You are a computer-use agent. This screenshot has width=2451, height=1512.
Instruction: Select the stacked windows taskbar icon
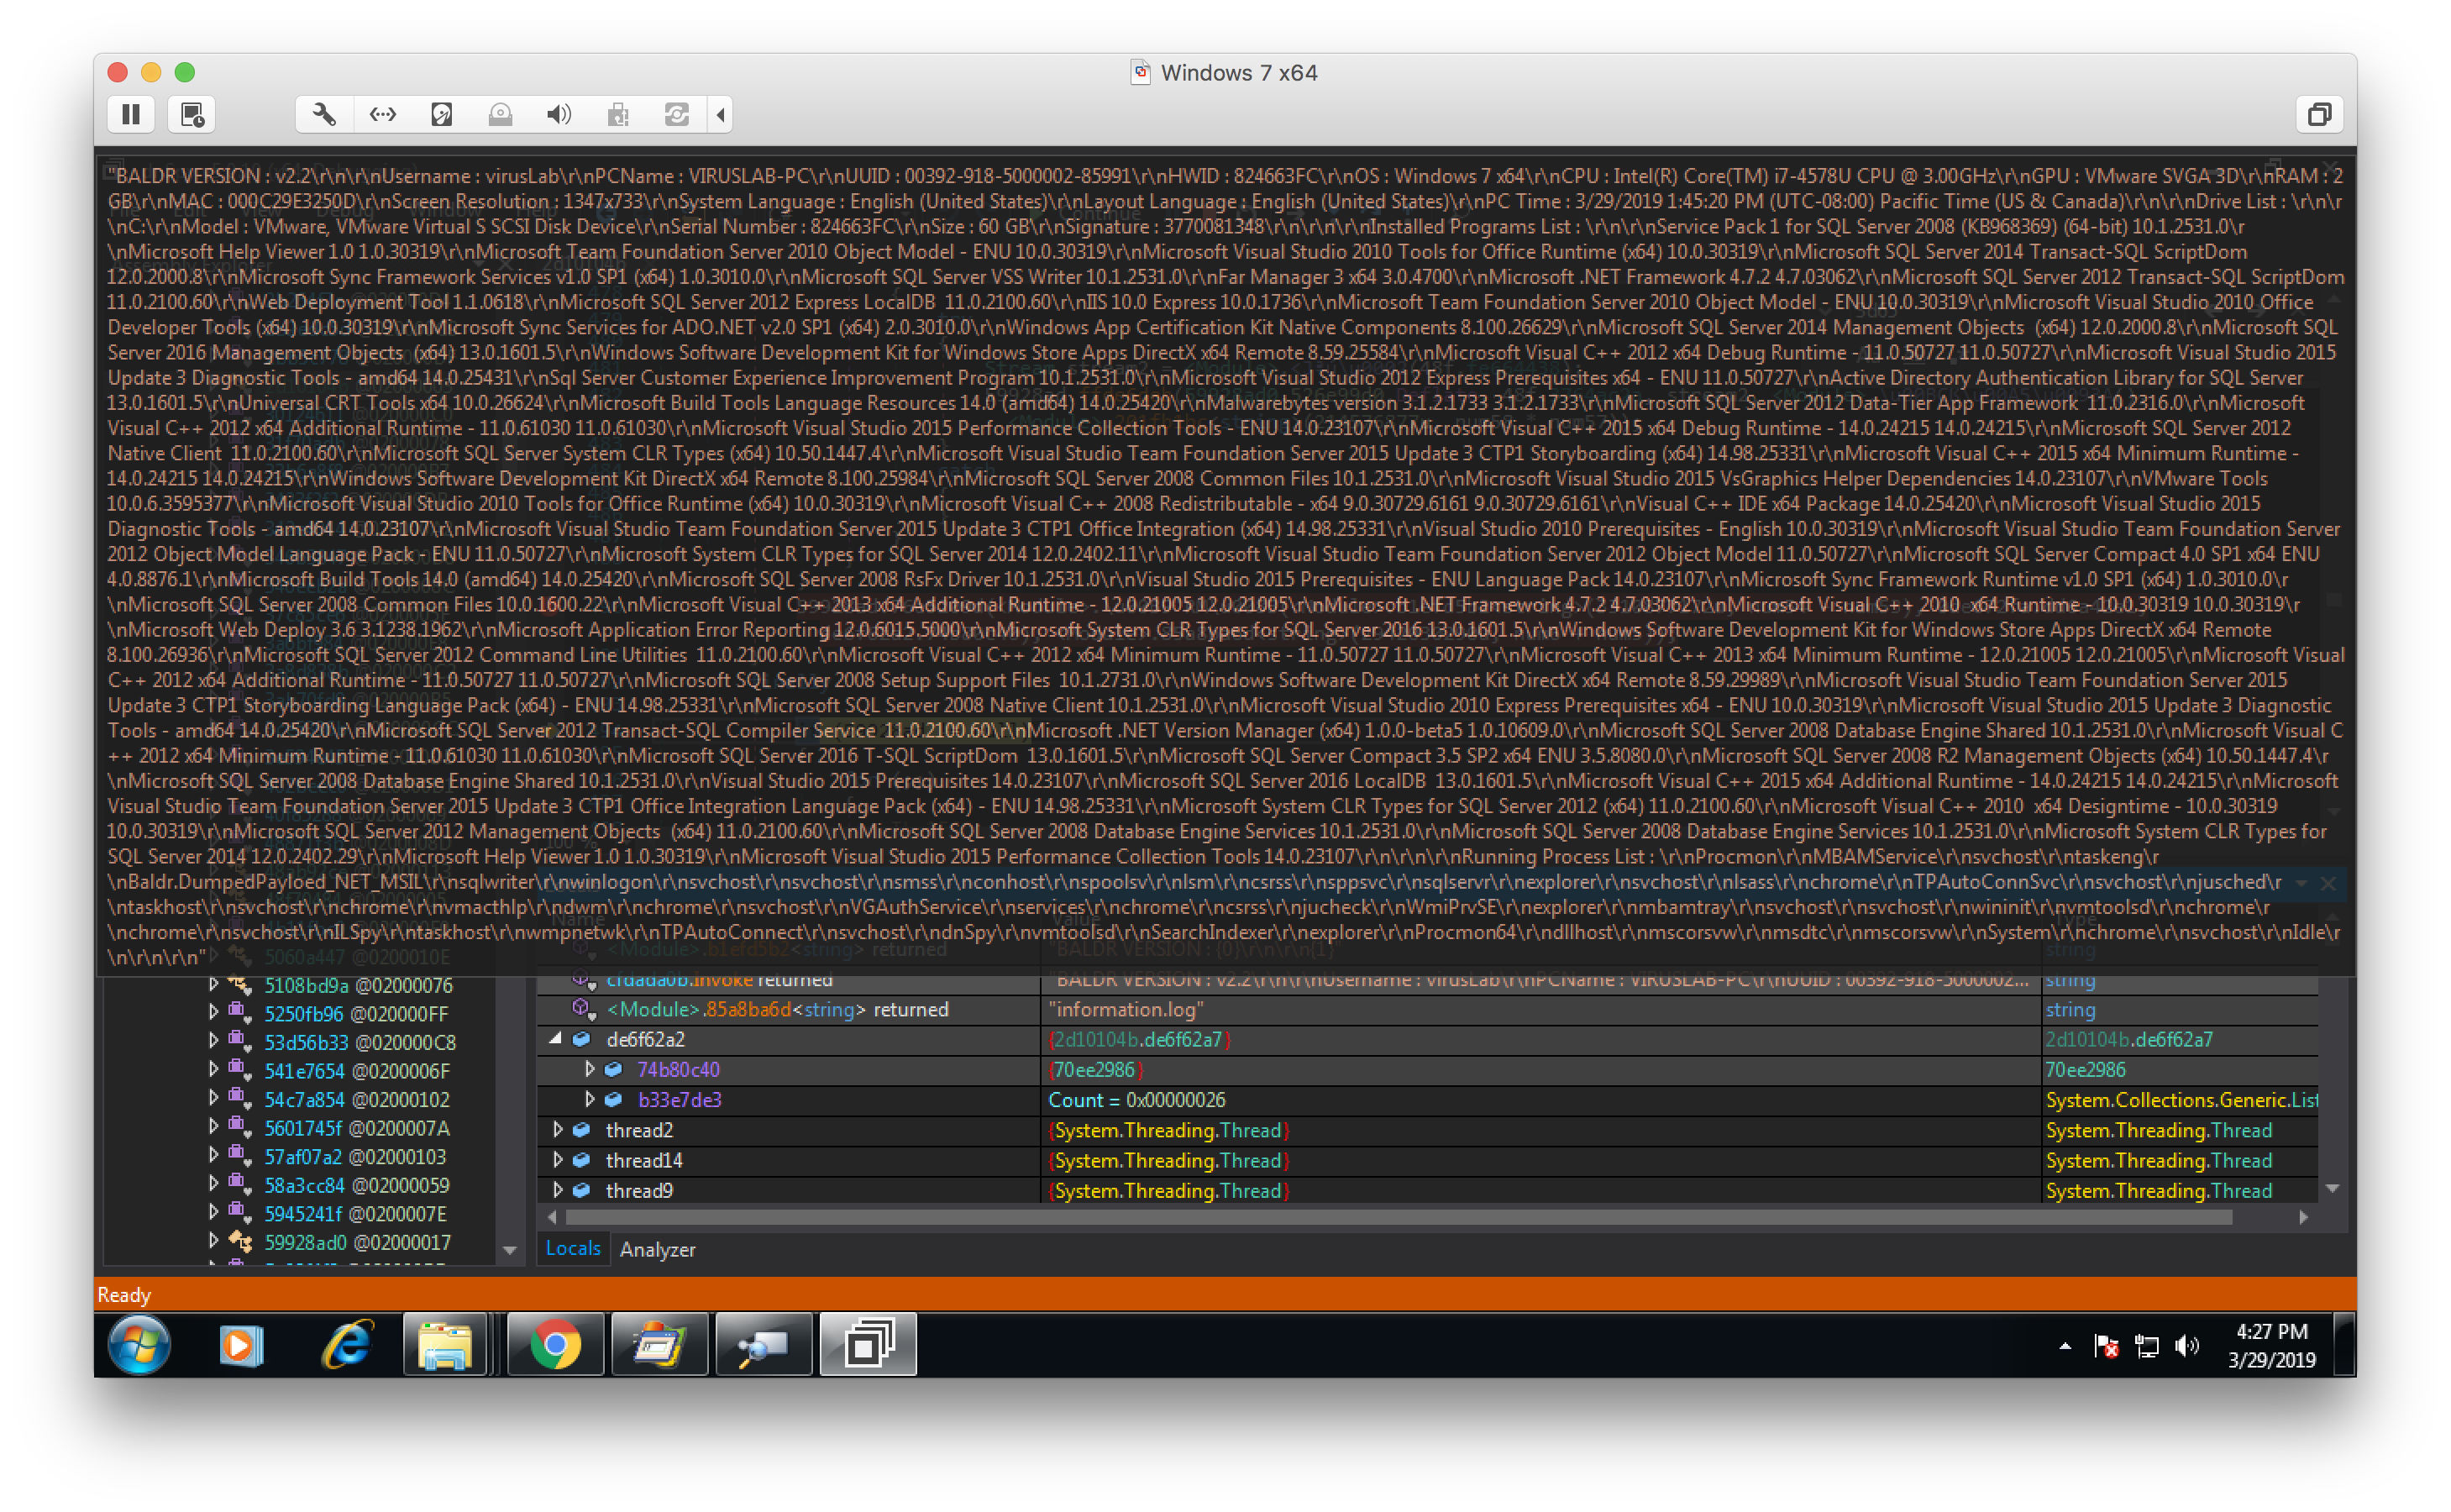pyautogui.click(x=868, y=1344)
